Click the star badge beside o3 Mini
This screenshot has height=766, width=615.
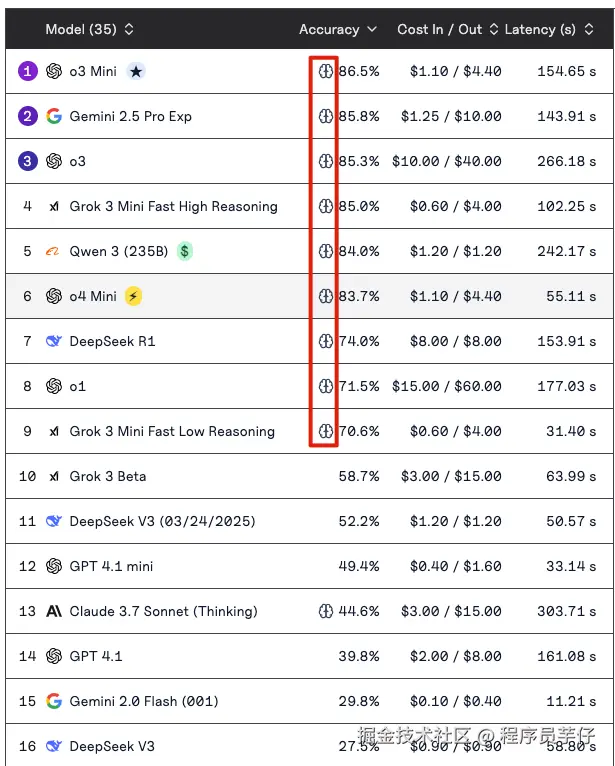pos(136,71)
